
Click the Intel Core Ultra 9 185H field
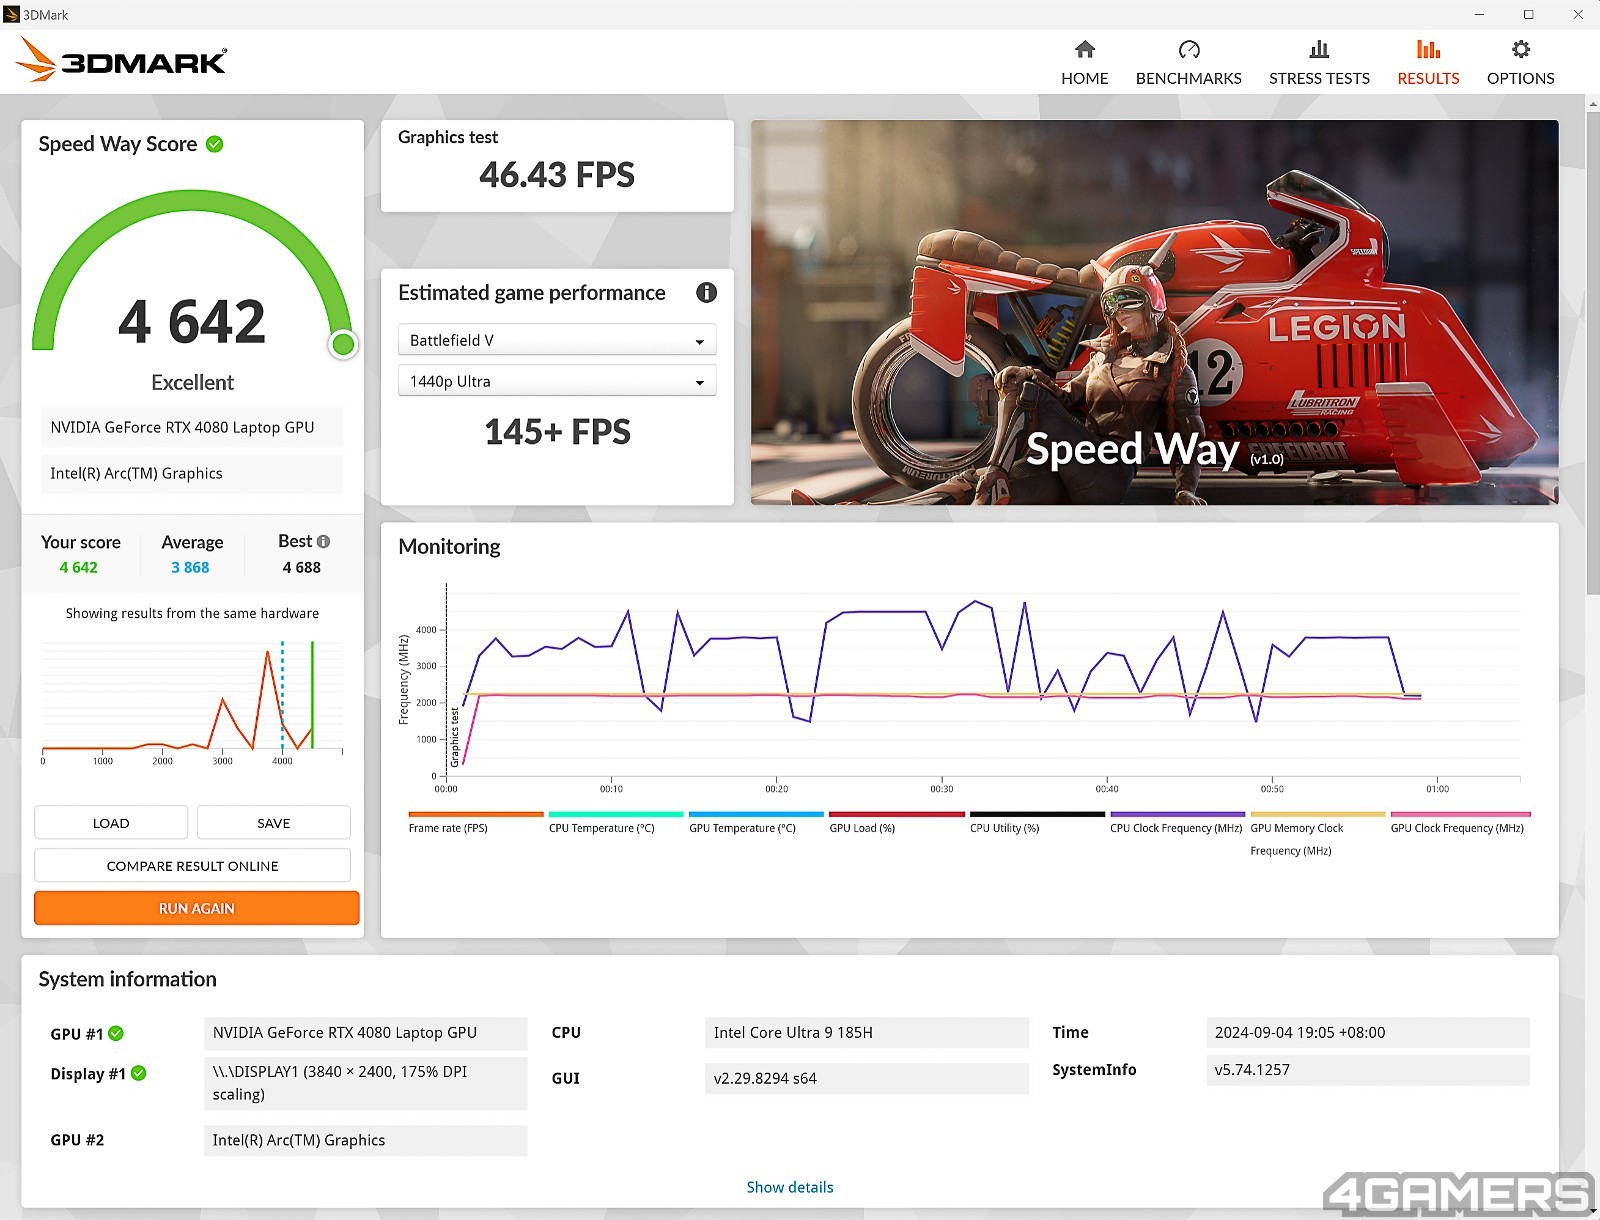coord(866,1032)
